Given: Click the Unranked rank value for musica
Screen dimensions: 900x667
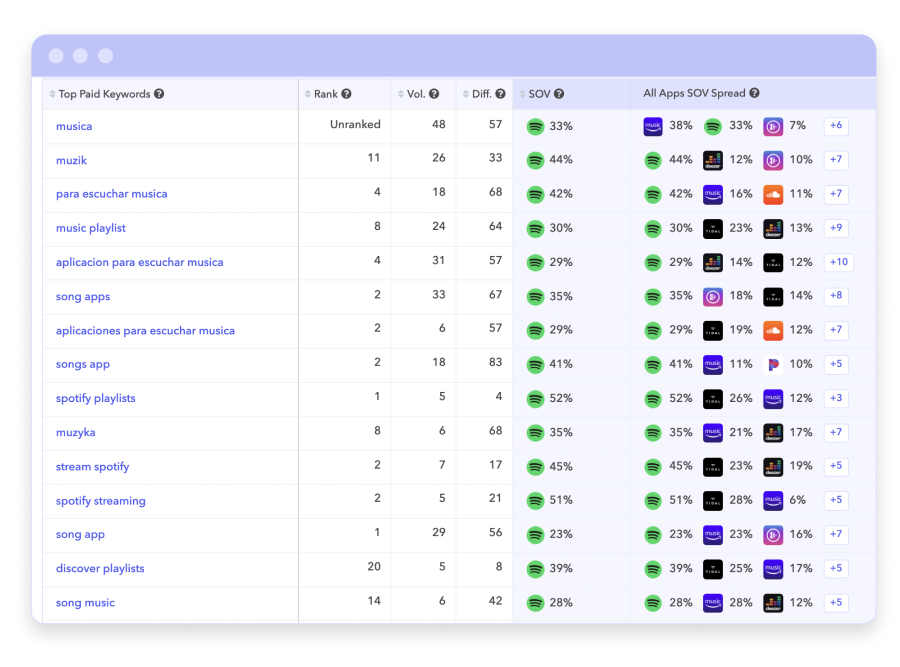Looking at the screenshot, I should [x=355, y=125].
